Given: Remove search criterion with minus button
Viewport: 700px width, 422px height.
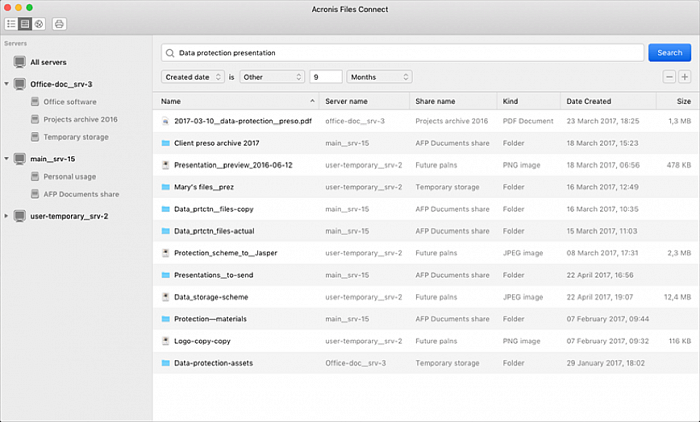Looking at the screenshot, I should click(669, 77).
